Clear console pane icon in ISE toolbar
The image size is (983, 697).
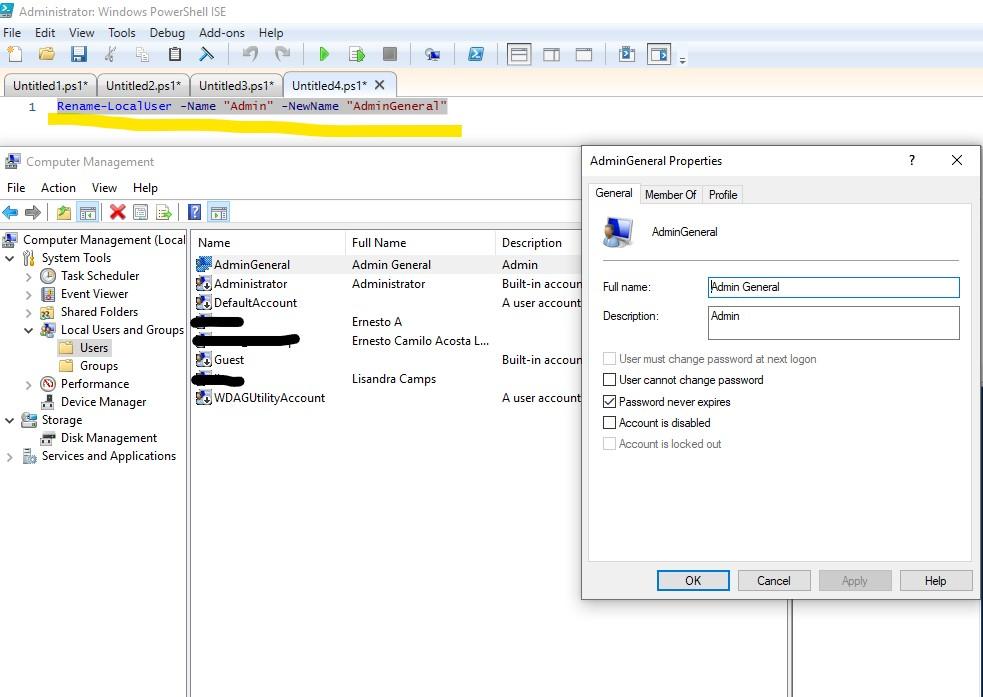click(x=206, y=55)
